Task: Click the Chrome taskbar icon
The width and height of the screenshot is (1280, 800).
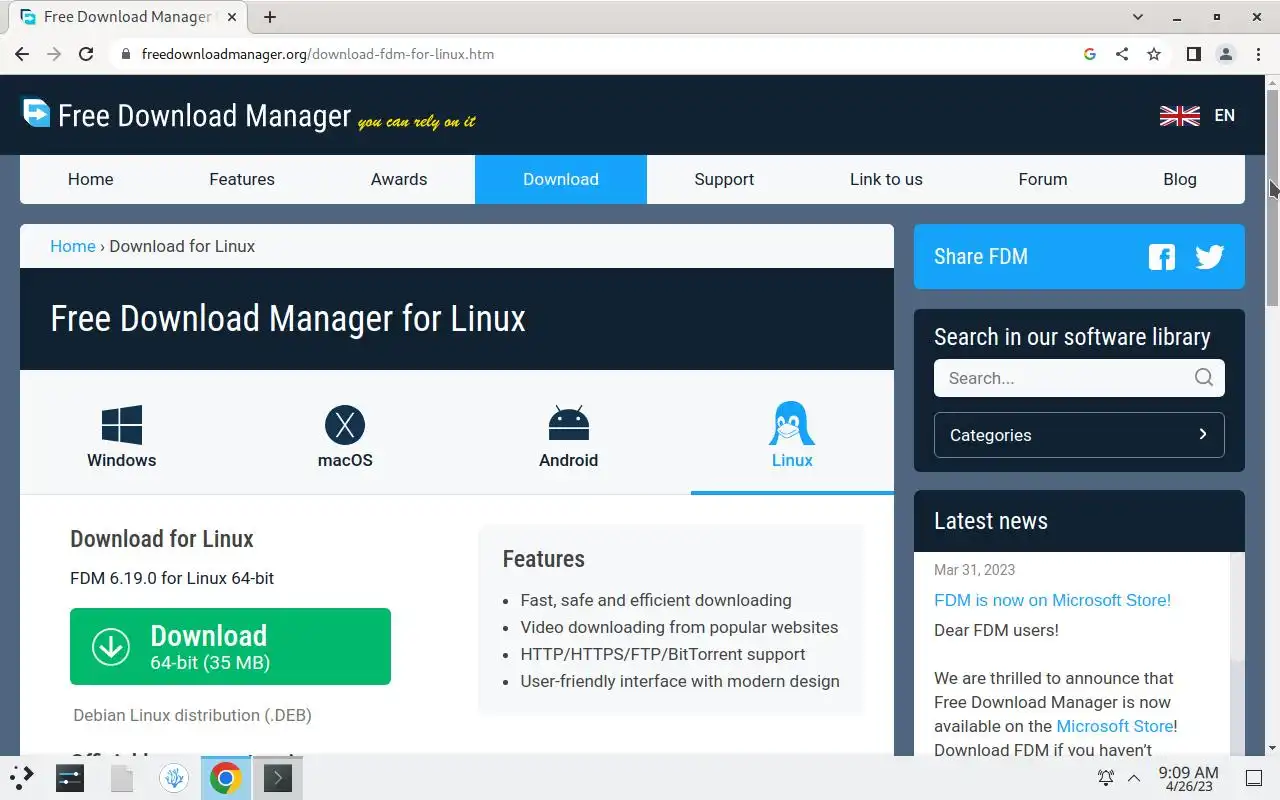Action: pos(226,777)
